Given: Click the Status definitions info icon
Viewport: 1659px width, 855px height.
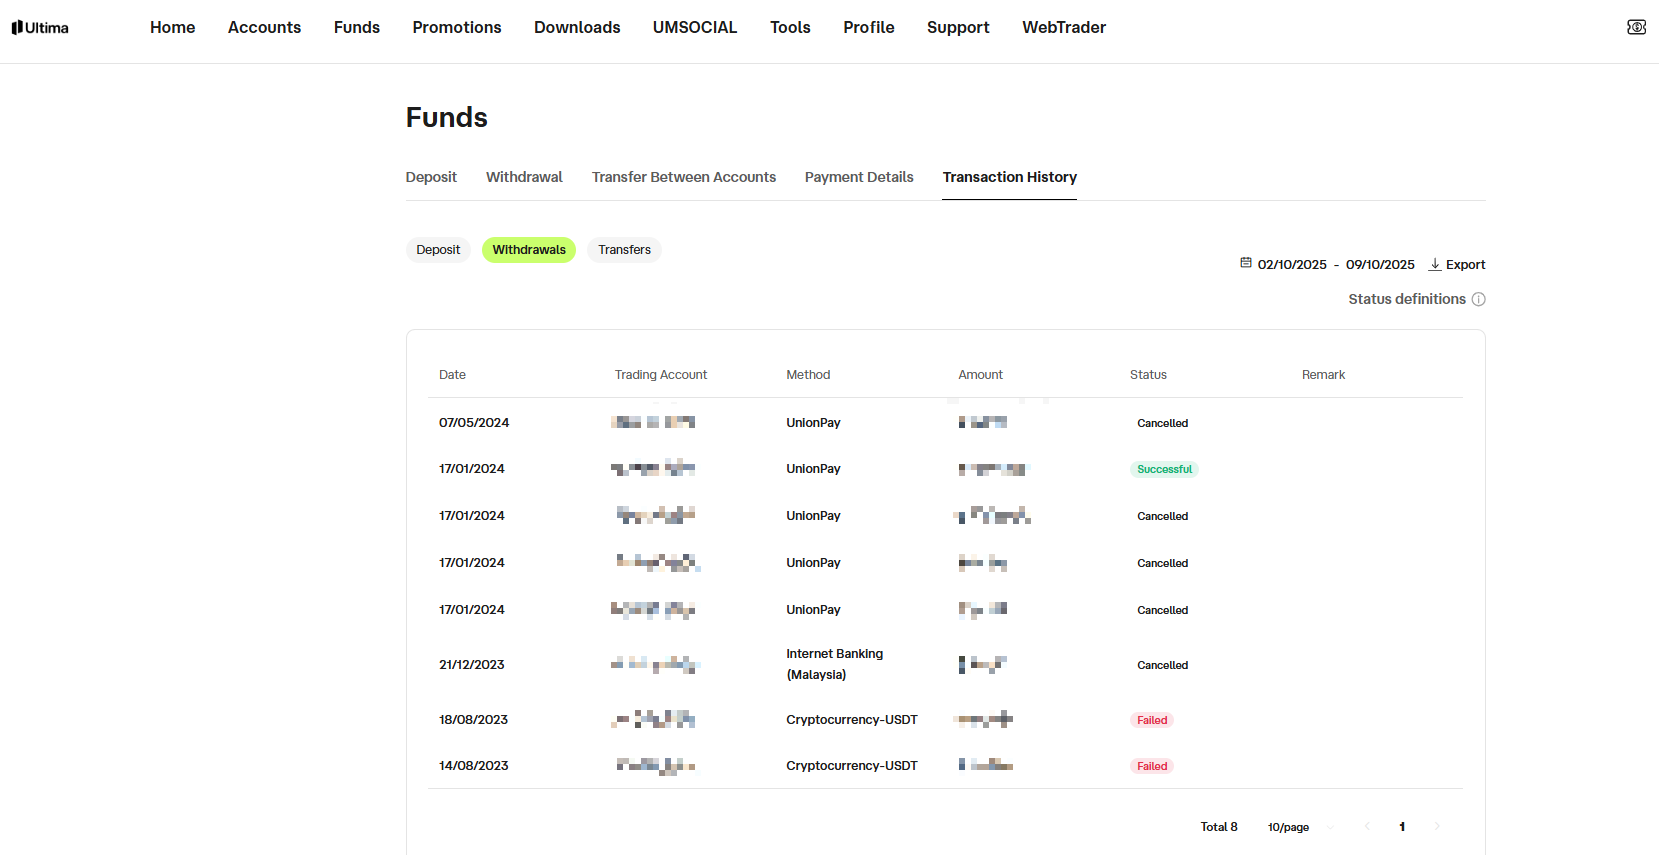Looking at the screenshot, I should [1478, 299].
